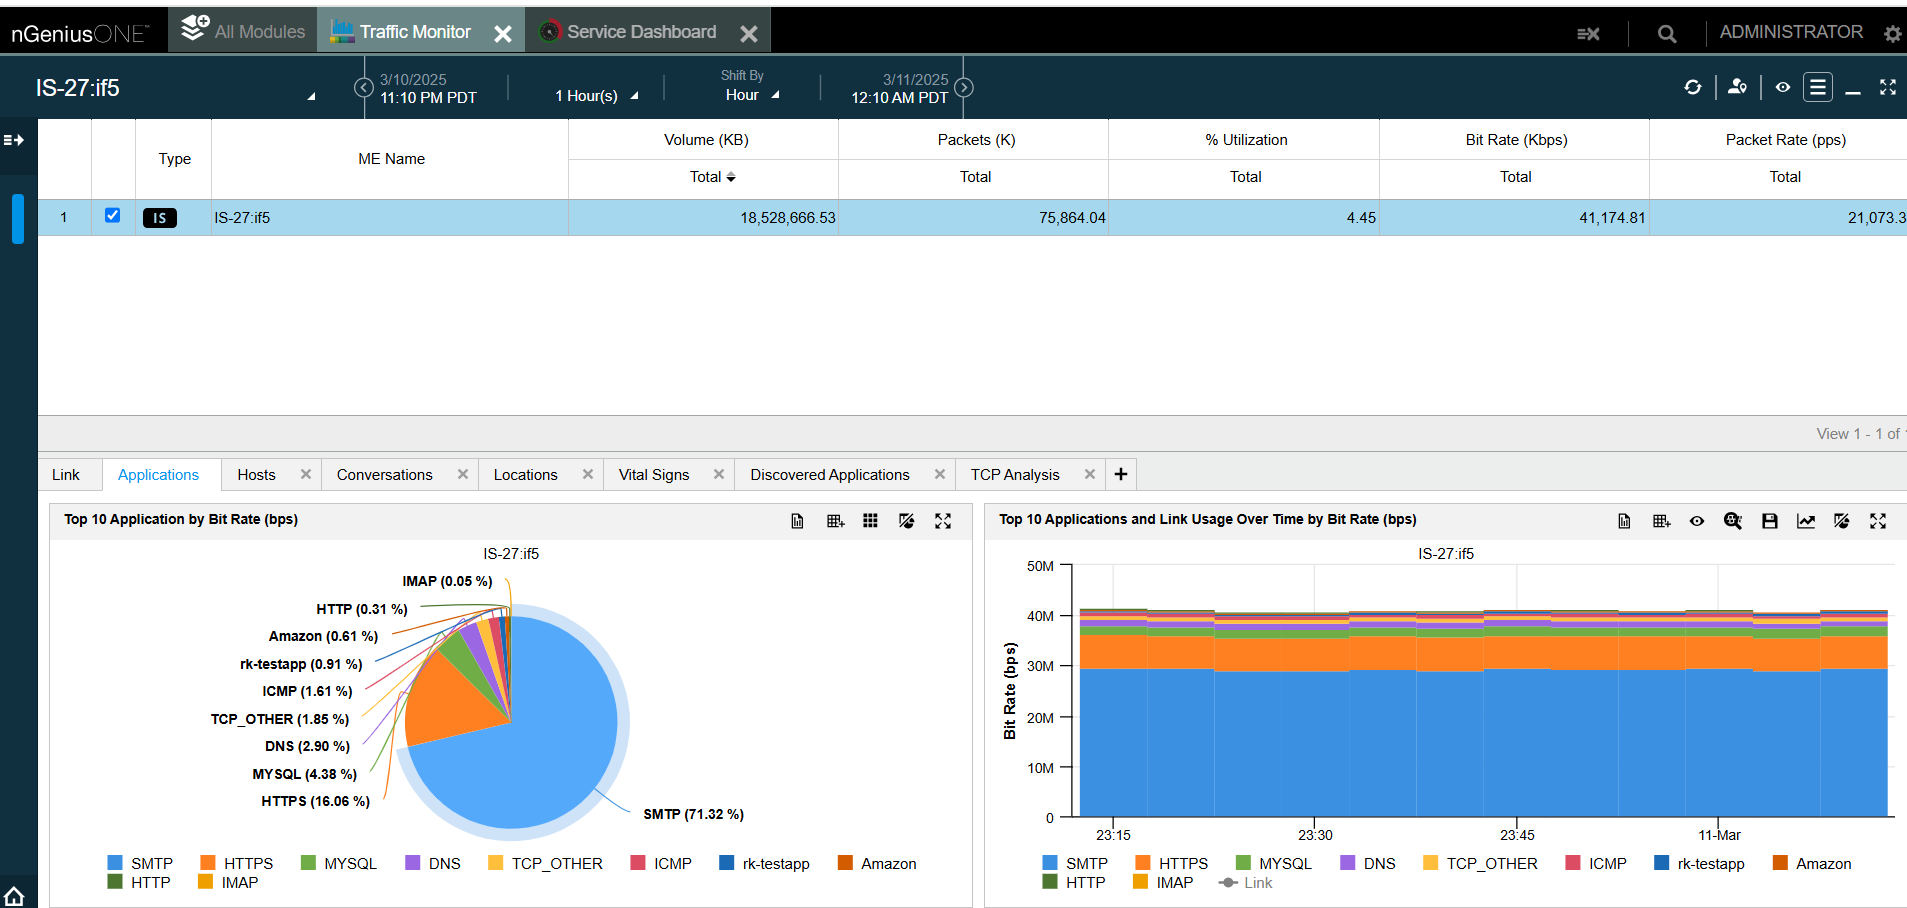Open the global search magnifier icon

(x=1666, y=34)
